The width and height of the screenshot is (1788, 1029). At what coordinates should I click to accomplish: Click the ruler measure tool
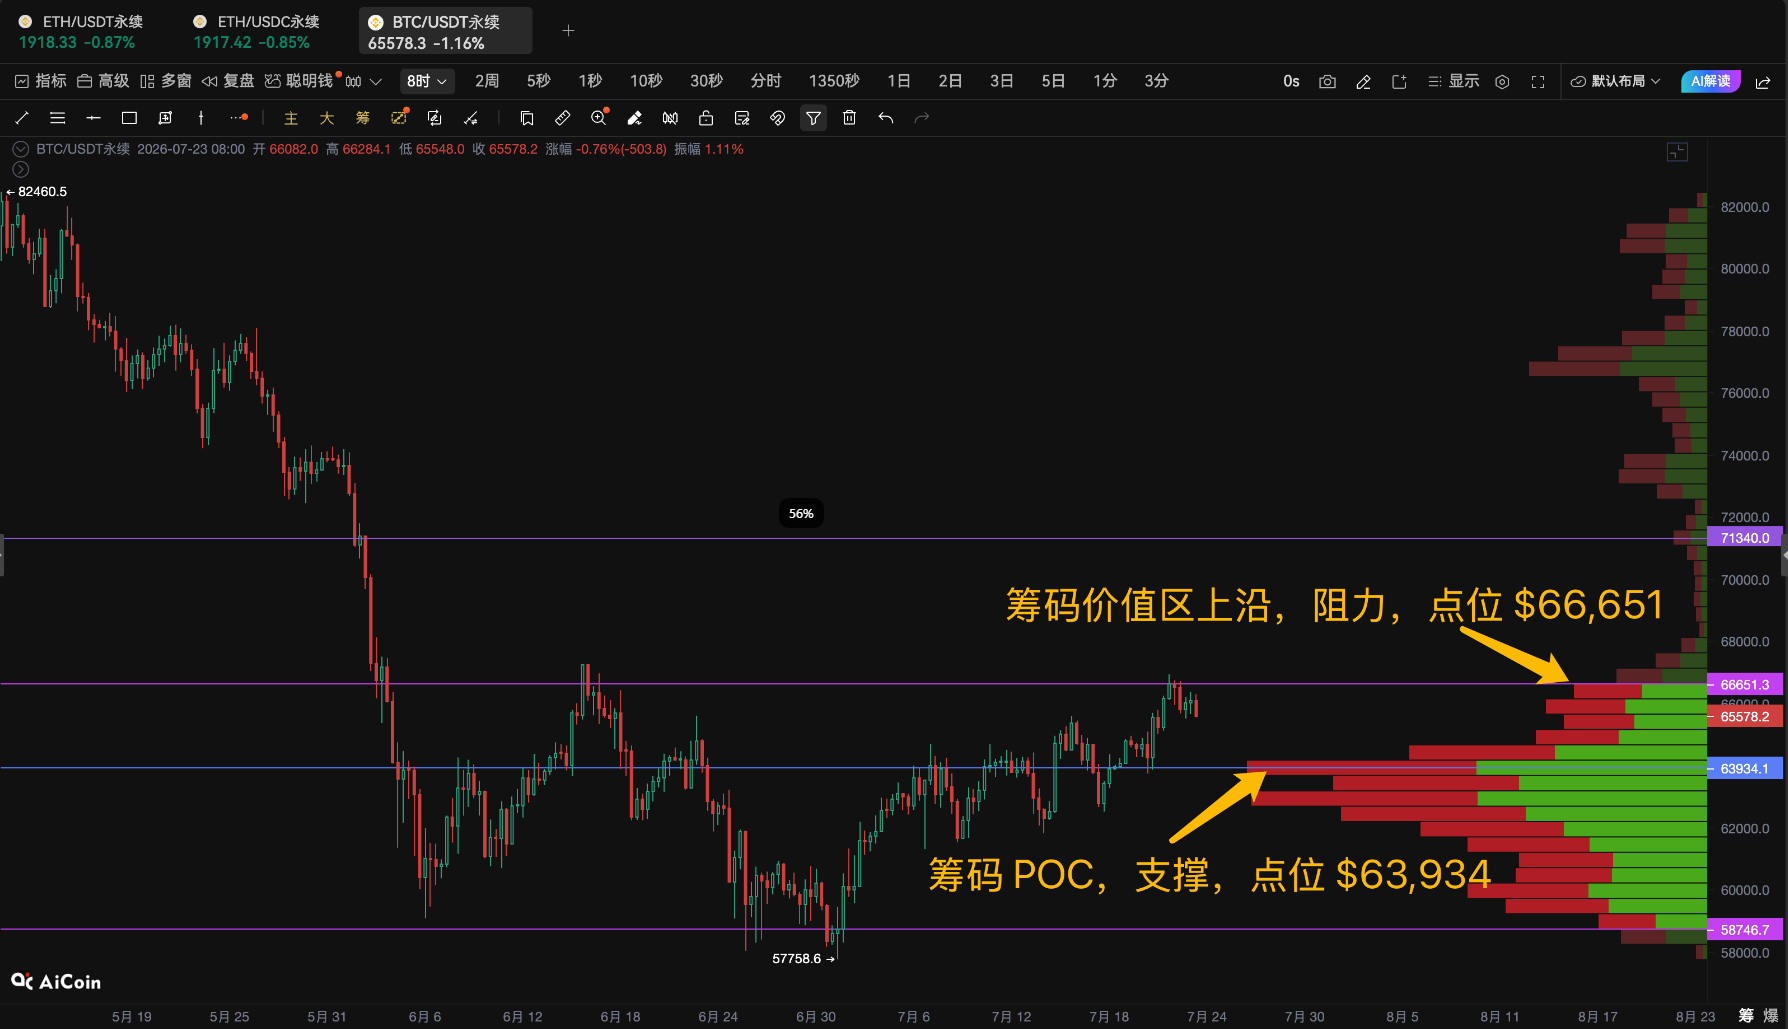point(563,118)
